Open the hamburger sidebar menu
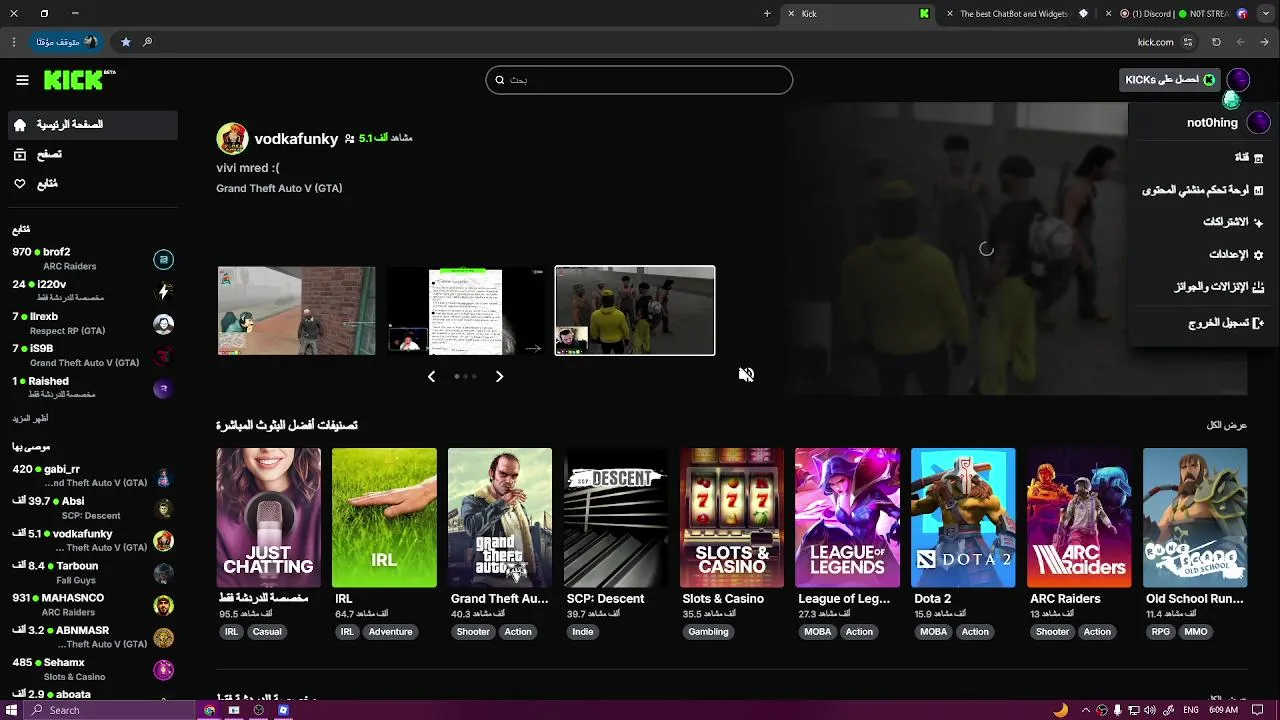Viewport: 1280px width, 720px height. tap(22, 80)
